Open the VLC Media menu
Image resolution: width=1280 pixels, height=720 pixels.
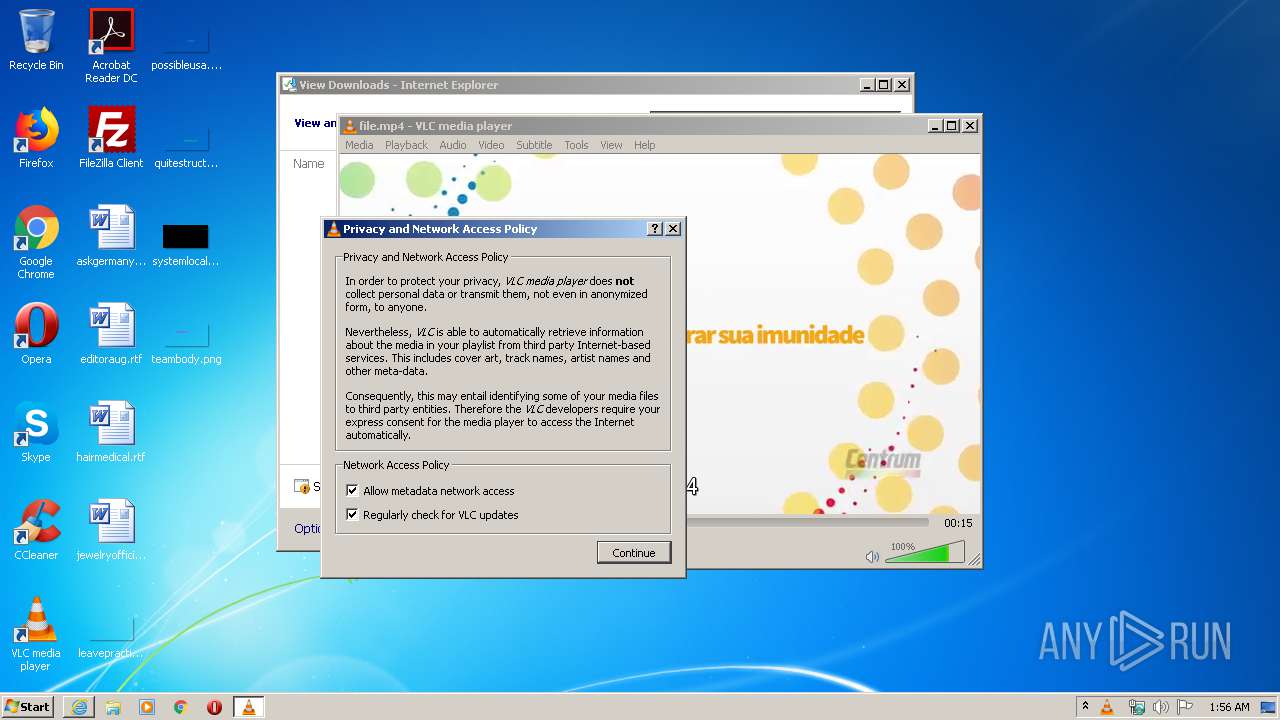[359, 145]
